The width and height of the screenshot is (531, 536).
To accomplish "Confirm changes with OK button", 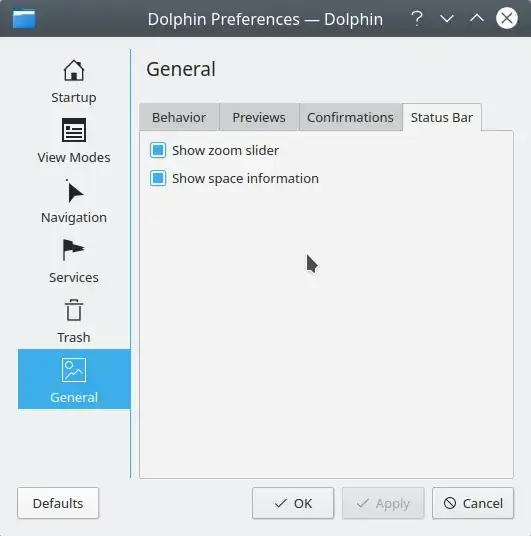I will click(293, 503).
